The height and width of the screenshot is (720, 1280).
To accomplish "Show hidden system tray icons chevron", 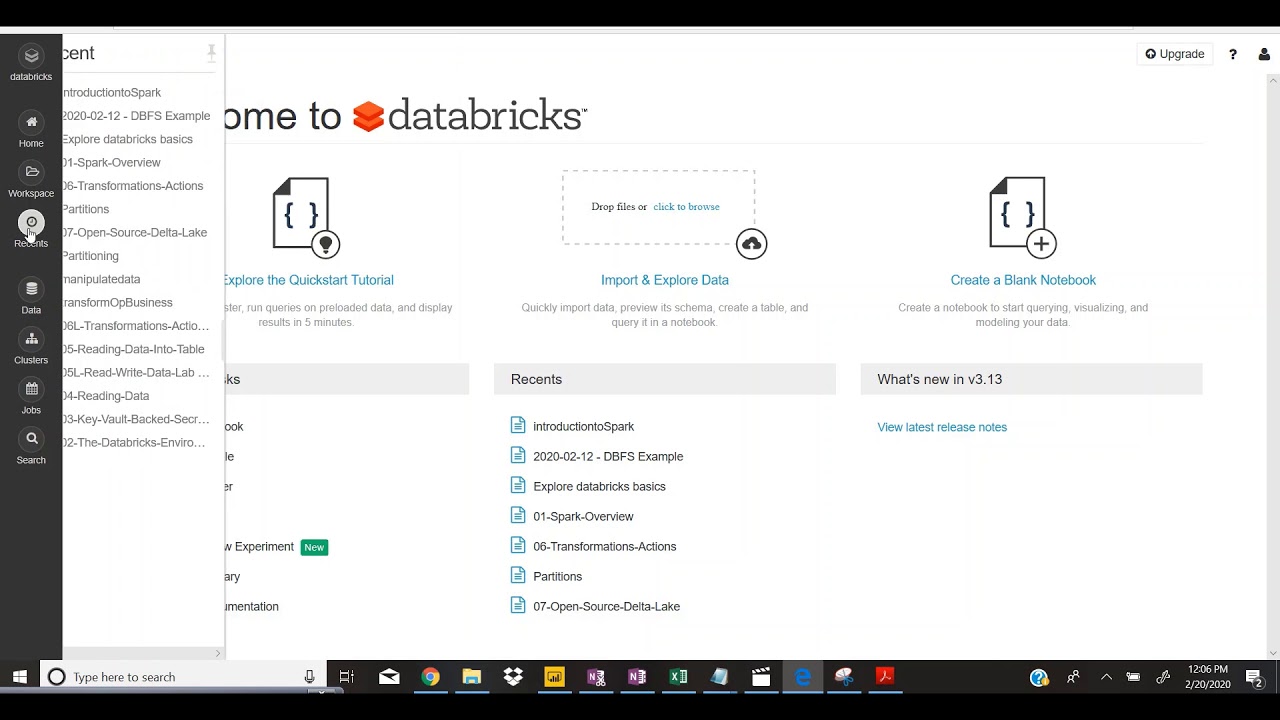I will click(1106, 677).
